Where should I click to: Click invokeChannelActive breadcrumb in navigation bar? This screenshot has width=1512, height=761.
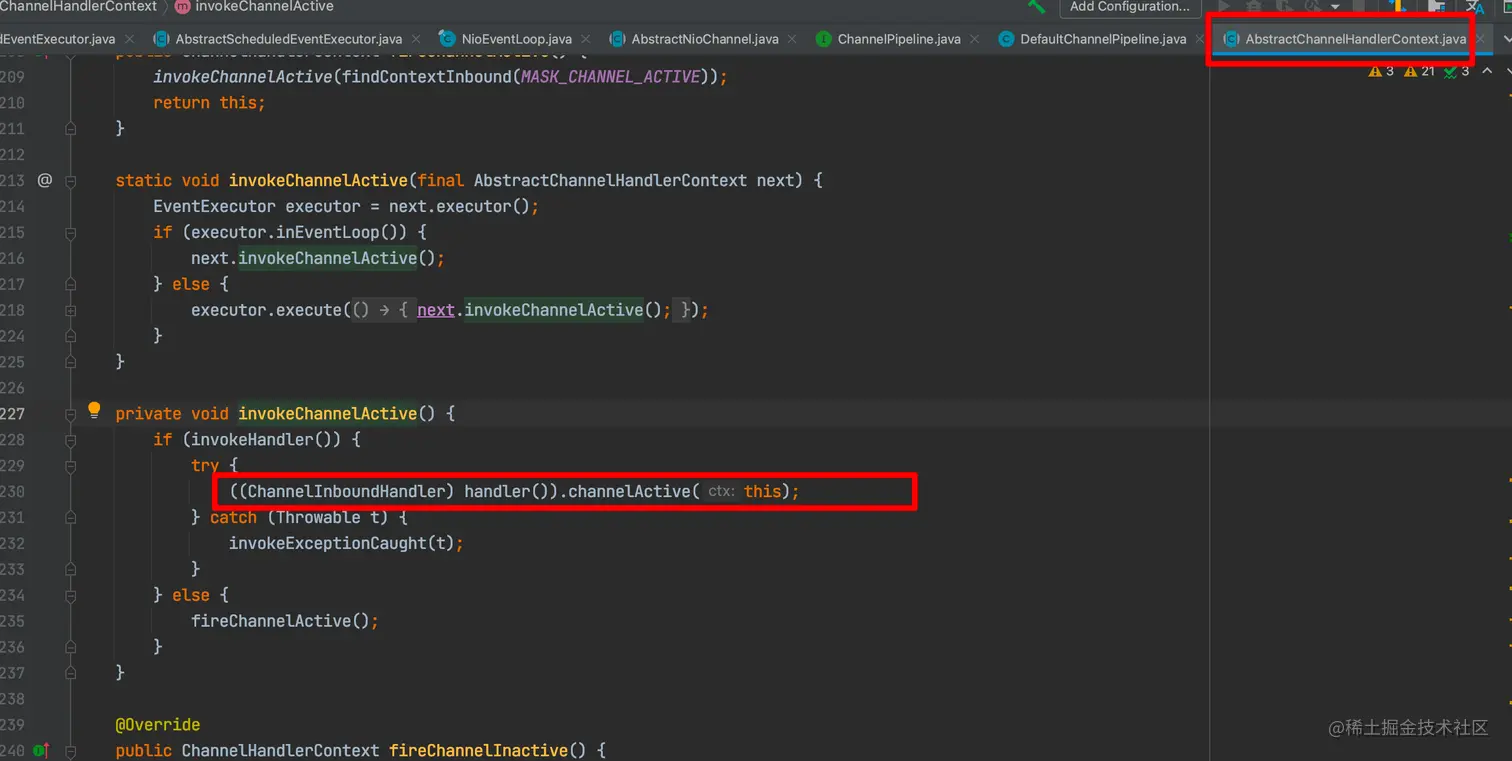(264, 6)
